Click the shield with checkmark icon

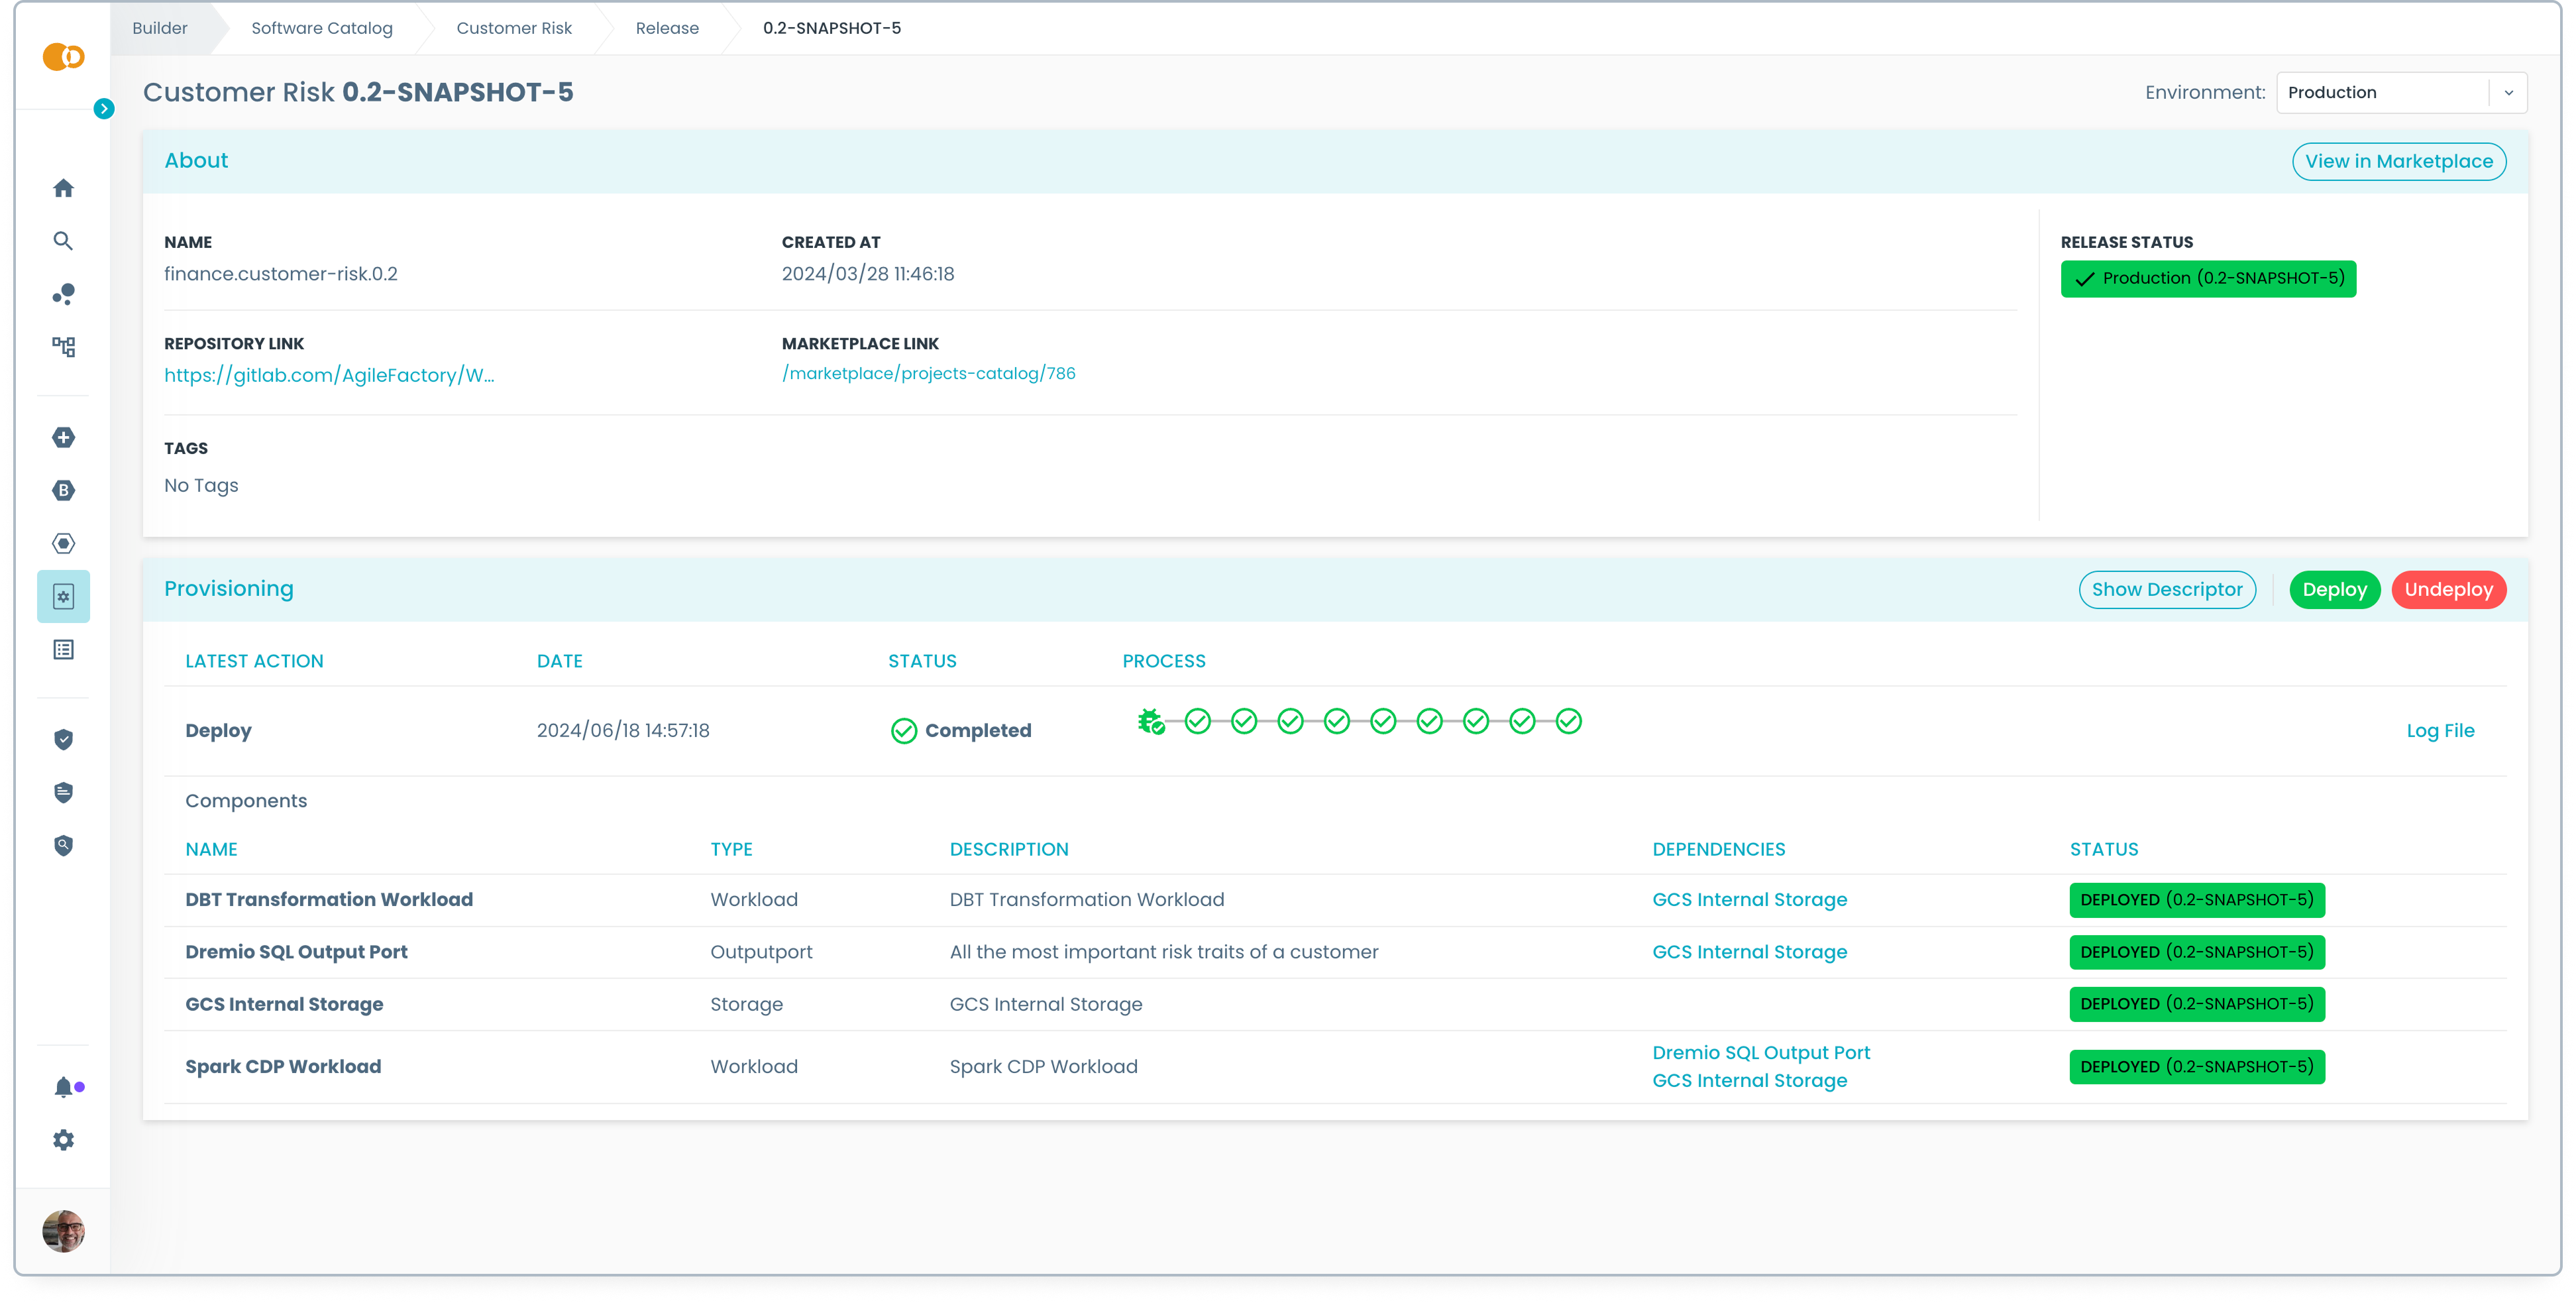(63, 739)
